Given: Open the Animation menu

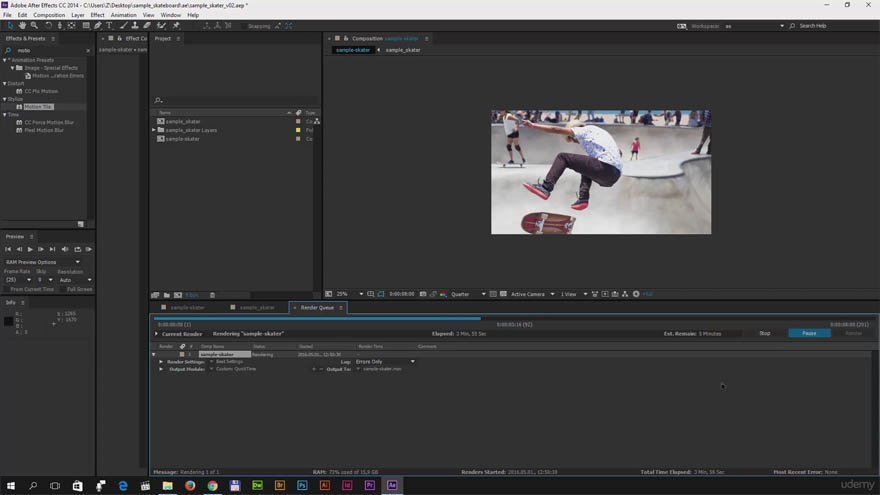Looking at the screenshot, I should (x=123, y=15).
